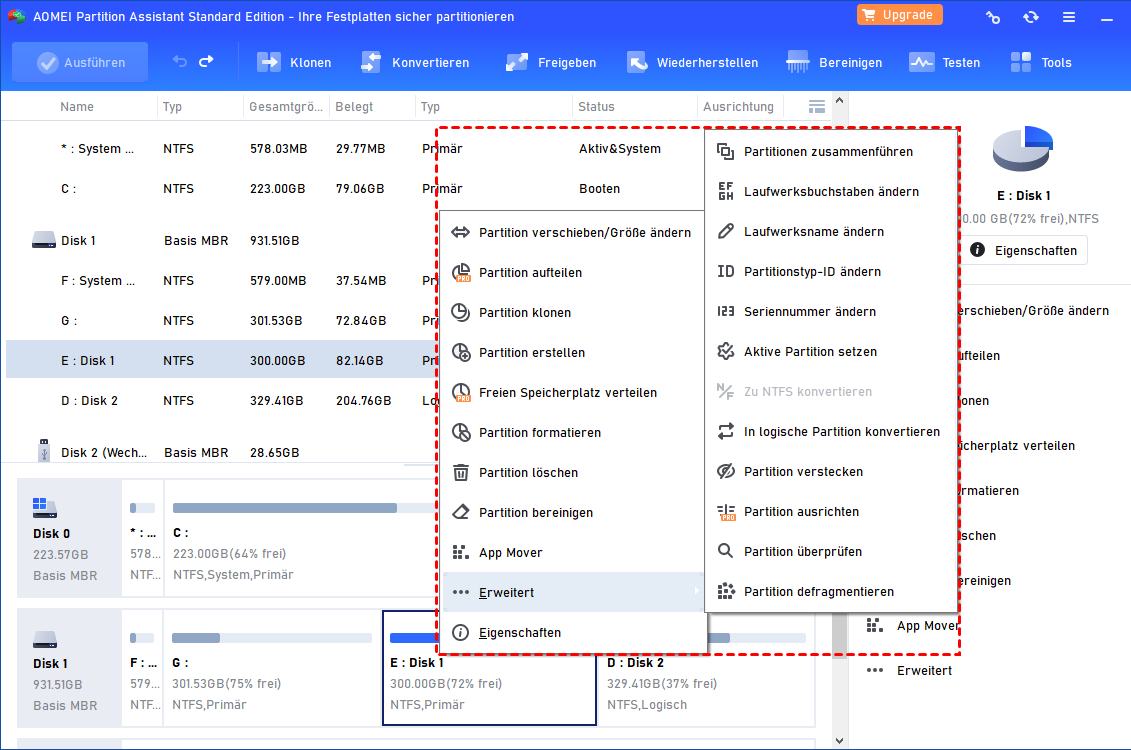Click the Klonen toolbar icon
This screenshot has width=1131, height=750.
click(x=268, y=63)
